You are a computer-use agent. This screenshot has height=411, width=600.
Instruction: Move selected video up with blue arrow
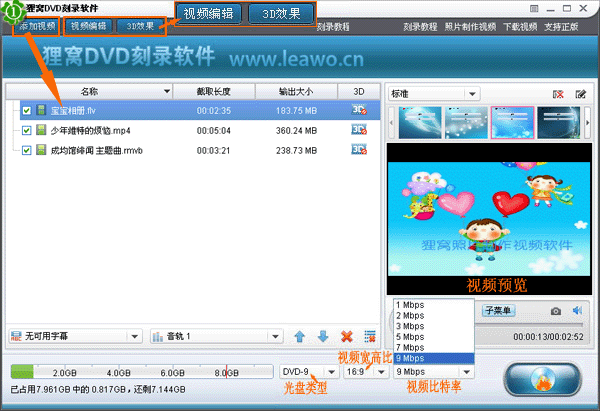pyautogui.click(x=300, y=337)
